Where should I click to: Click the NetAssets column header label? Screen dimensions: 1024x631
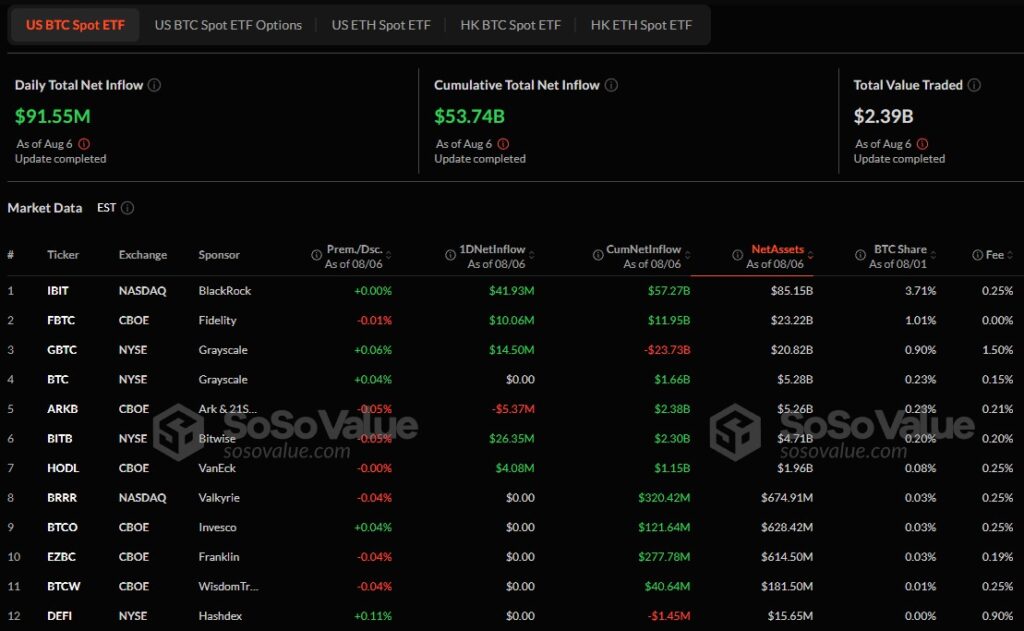[777, 249]
